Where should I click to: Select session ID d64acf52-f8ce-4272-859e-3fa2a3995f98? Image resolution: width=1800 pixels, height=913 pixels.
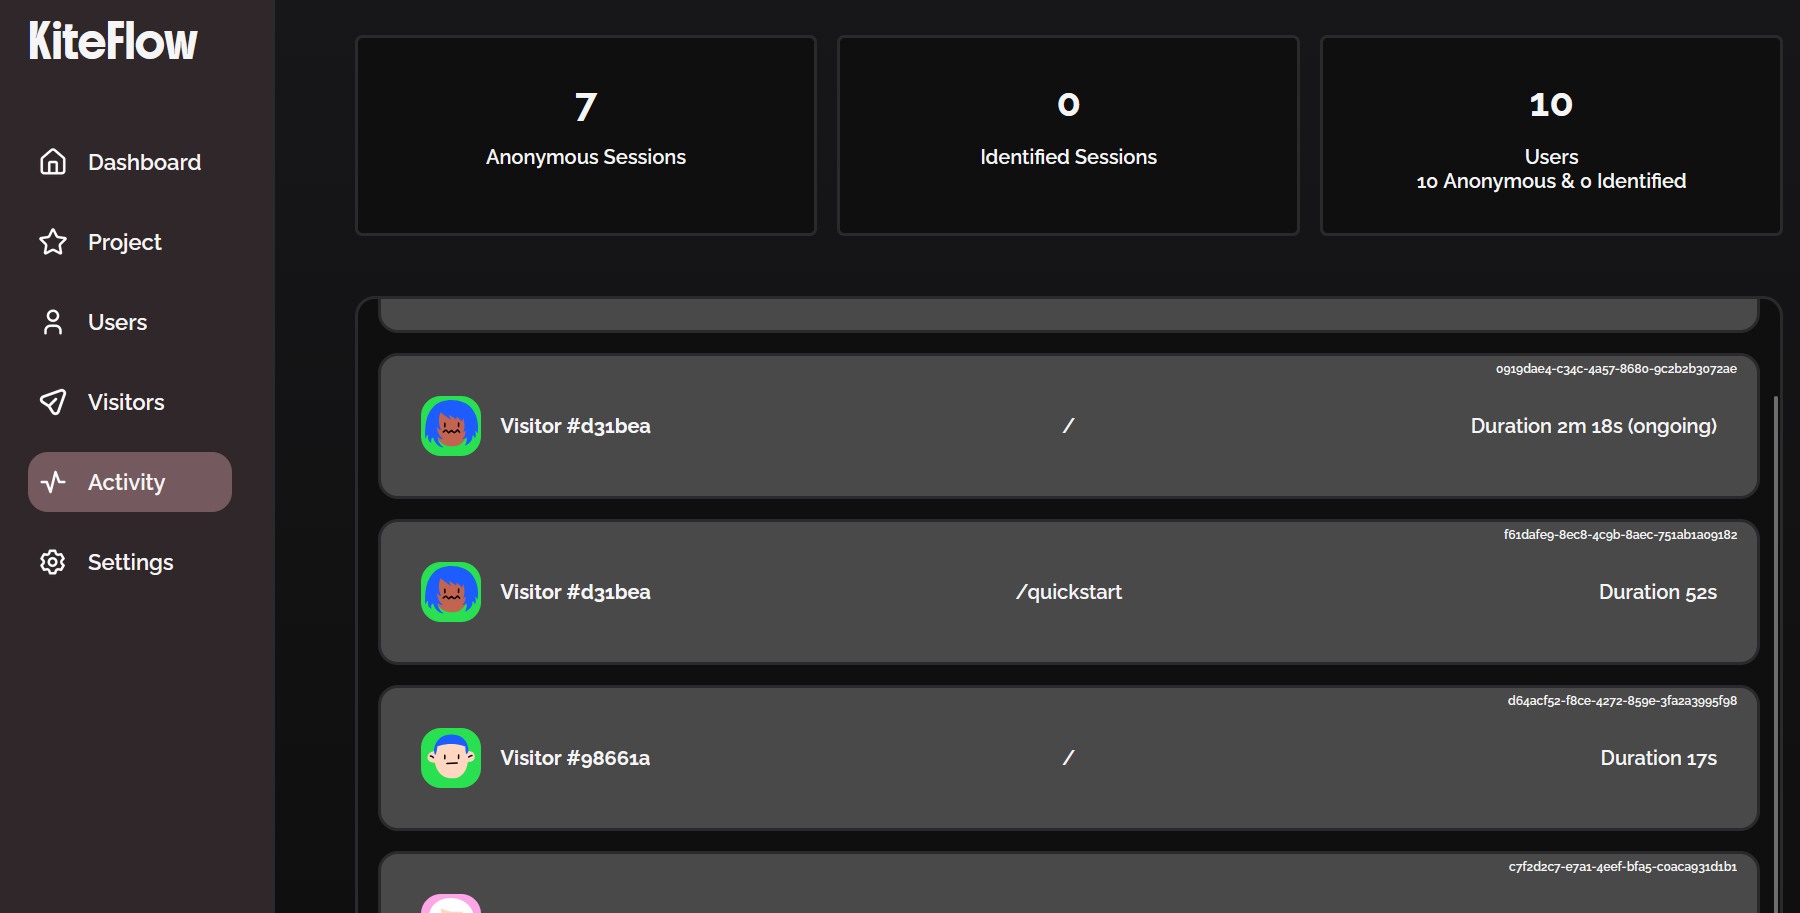click(1622, 701)
